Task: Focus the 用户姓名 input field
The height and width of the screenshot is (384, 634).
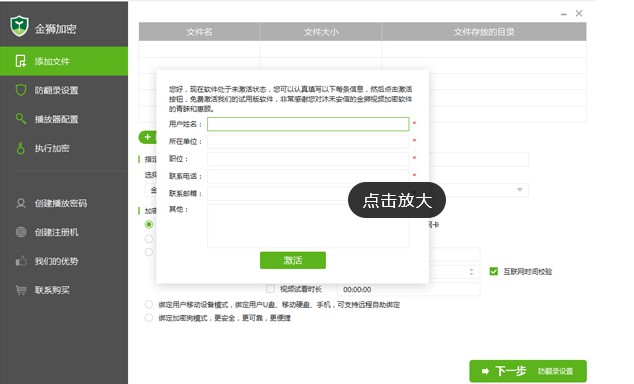Action: (x=308, y=124)
